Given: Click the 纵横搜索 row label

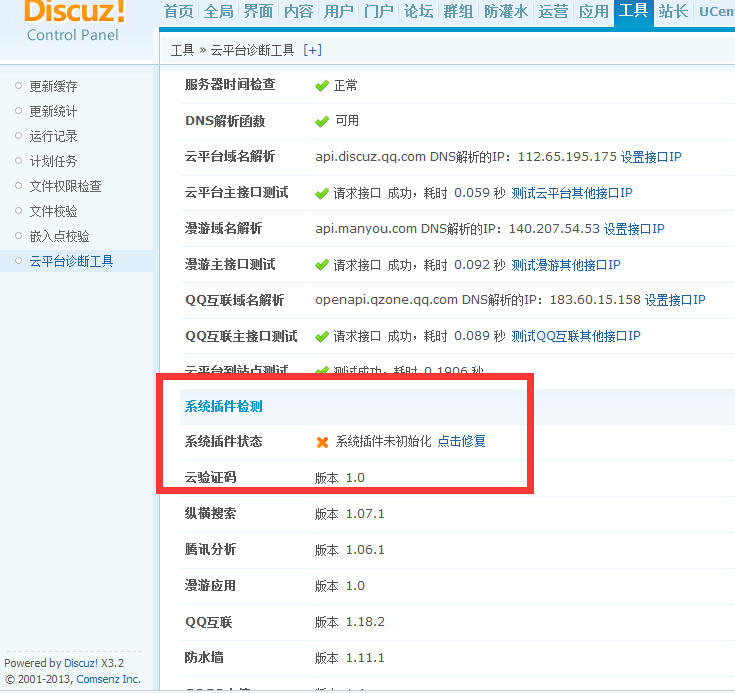Looking at the screenshot, I should (x=210, y=513).
